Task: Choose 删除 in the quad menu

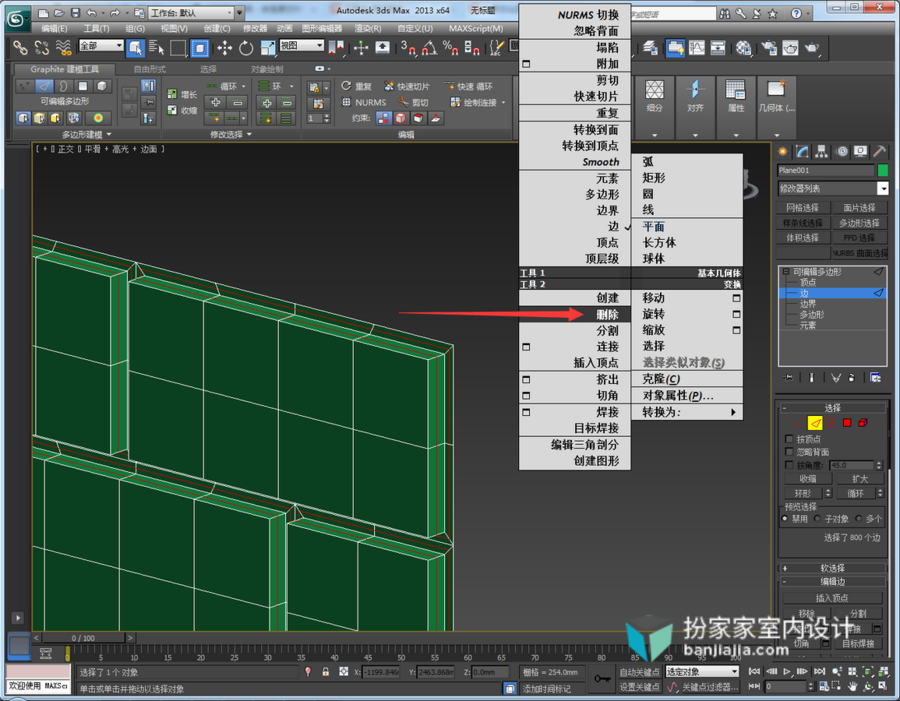Action: pyautogui.click(x=575, y=314)
